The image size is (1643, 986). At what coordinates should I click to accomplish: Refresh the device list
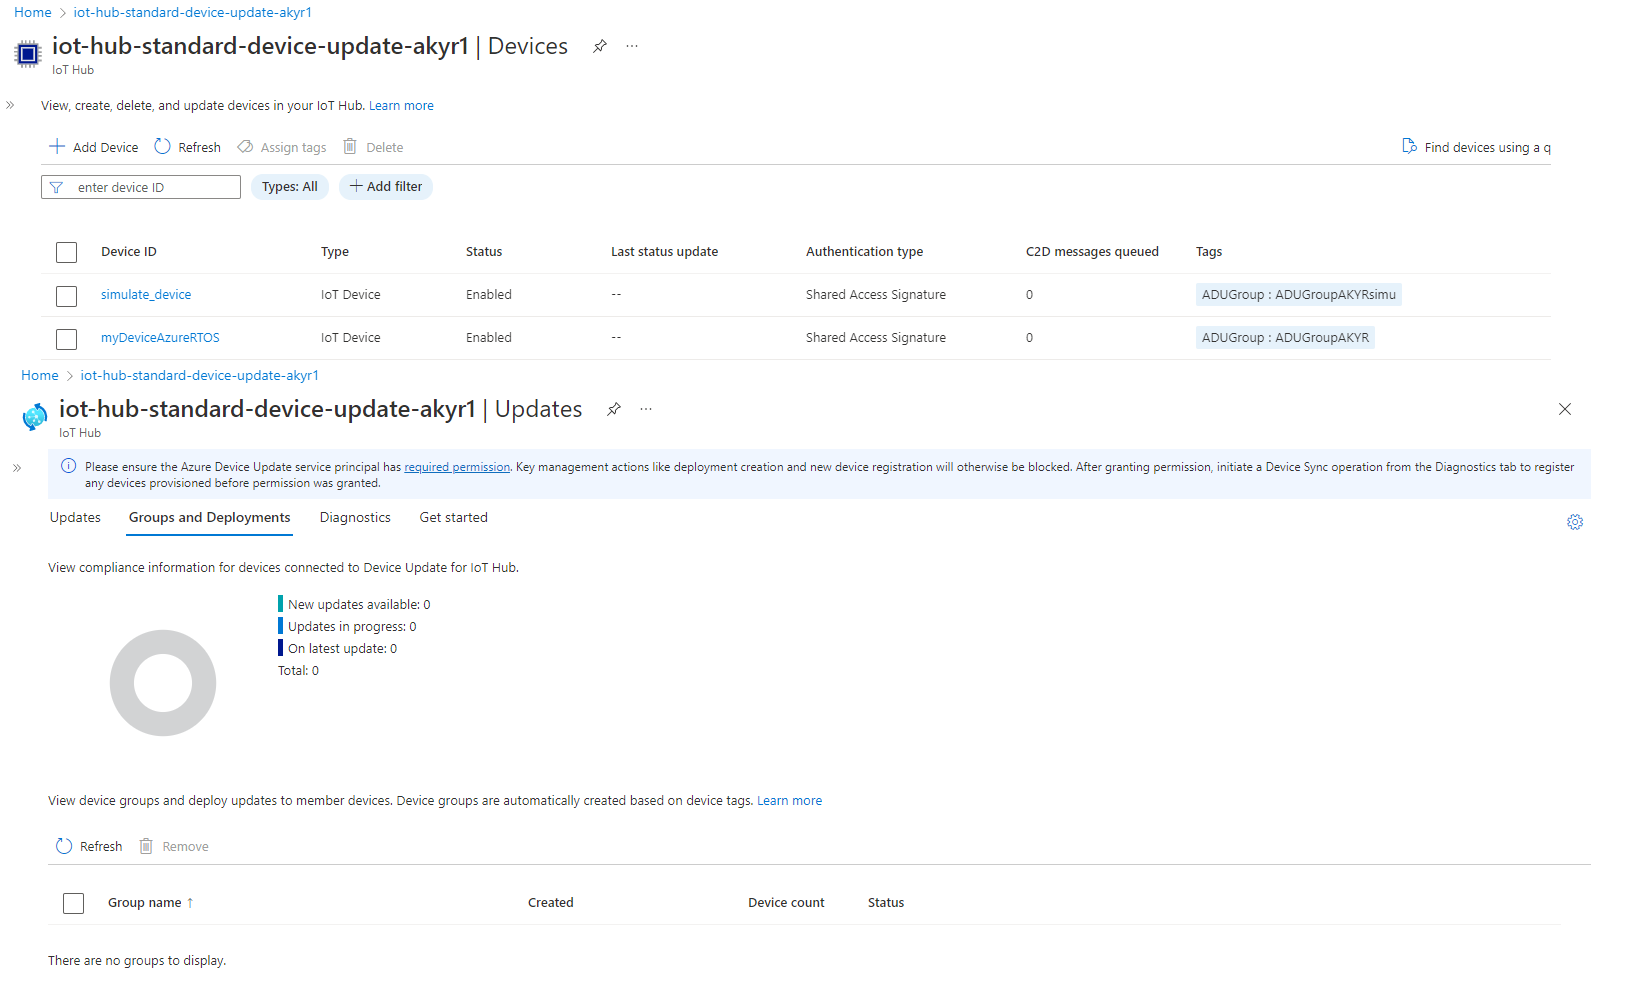pyautogui.click(x=187, y=146)
